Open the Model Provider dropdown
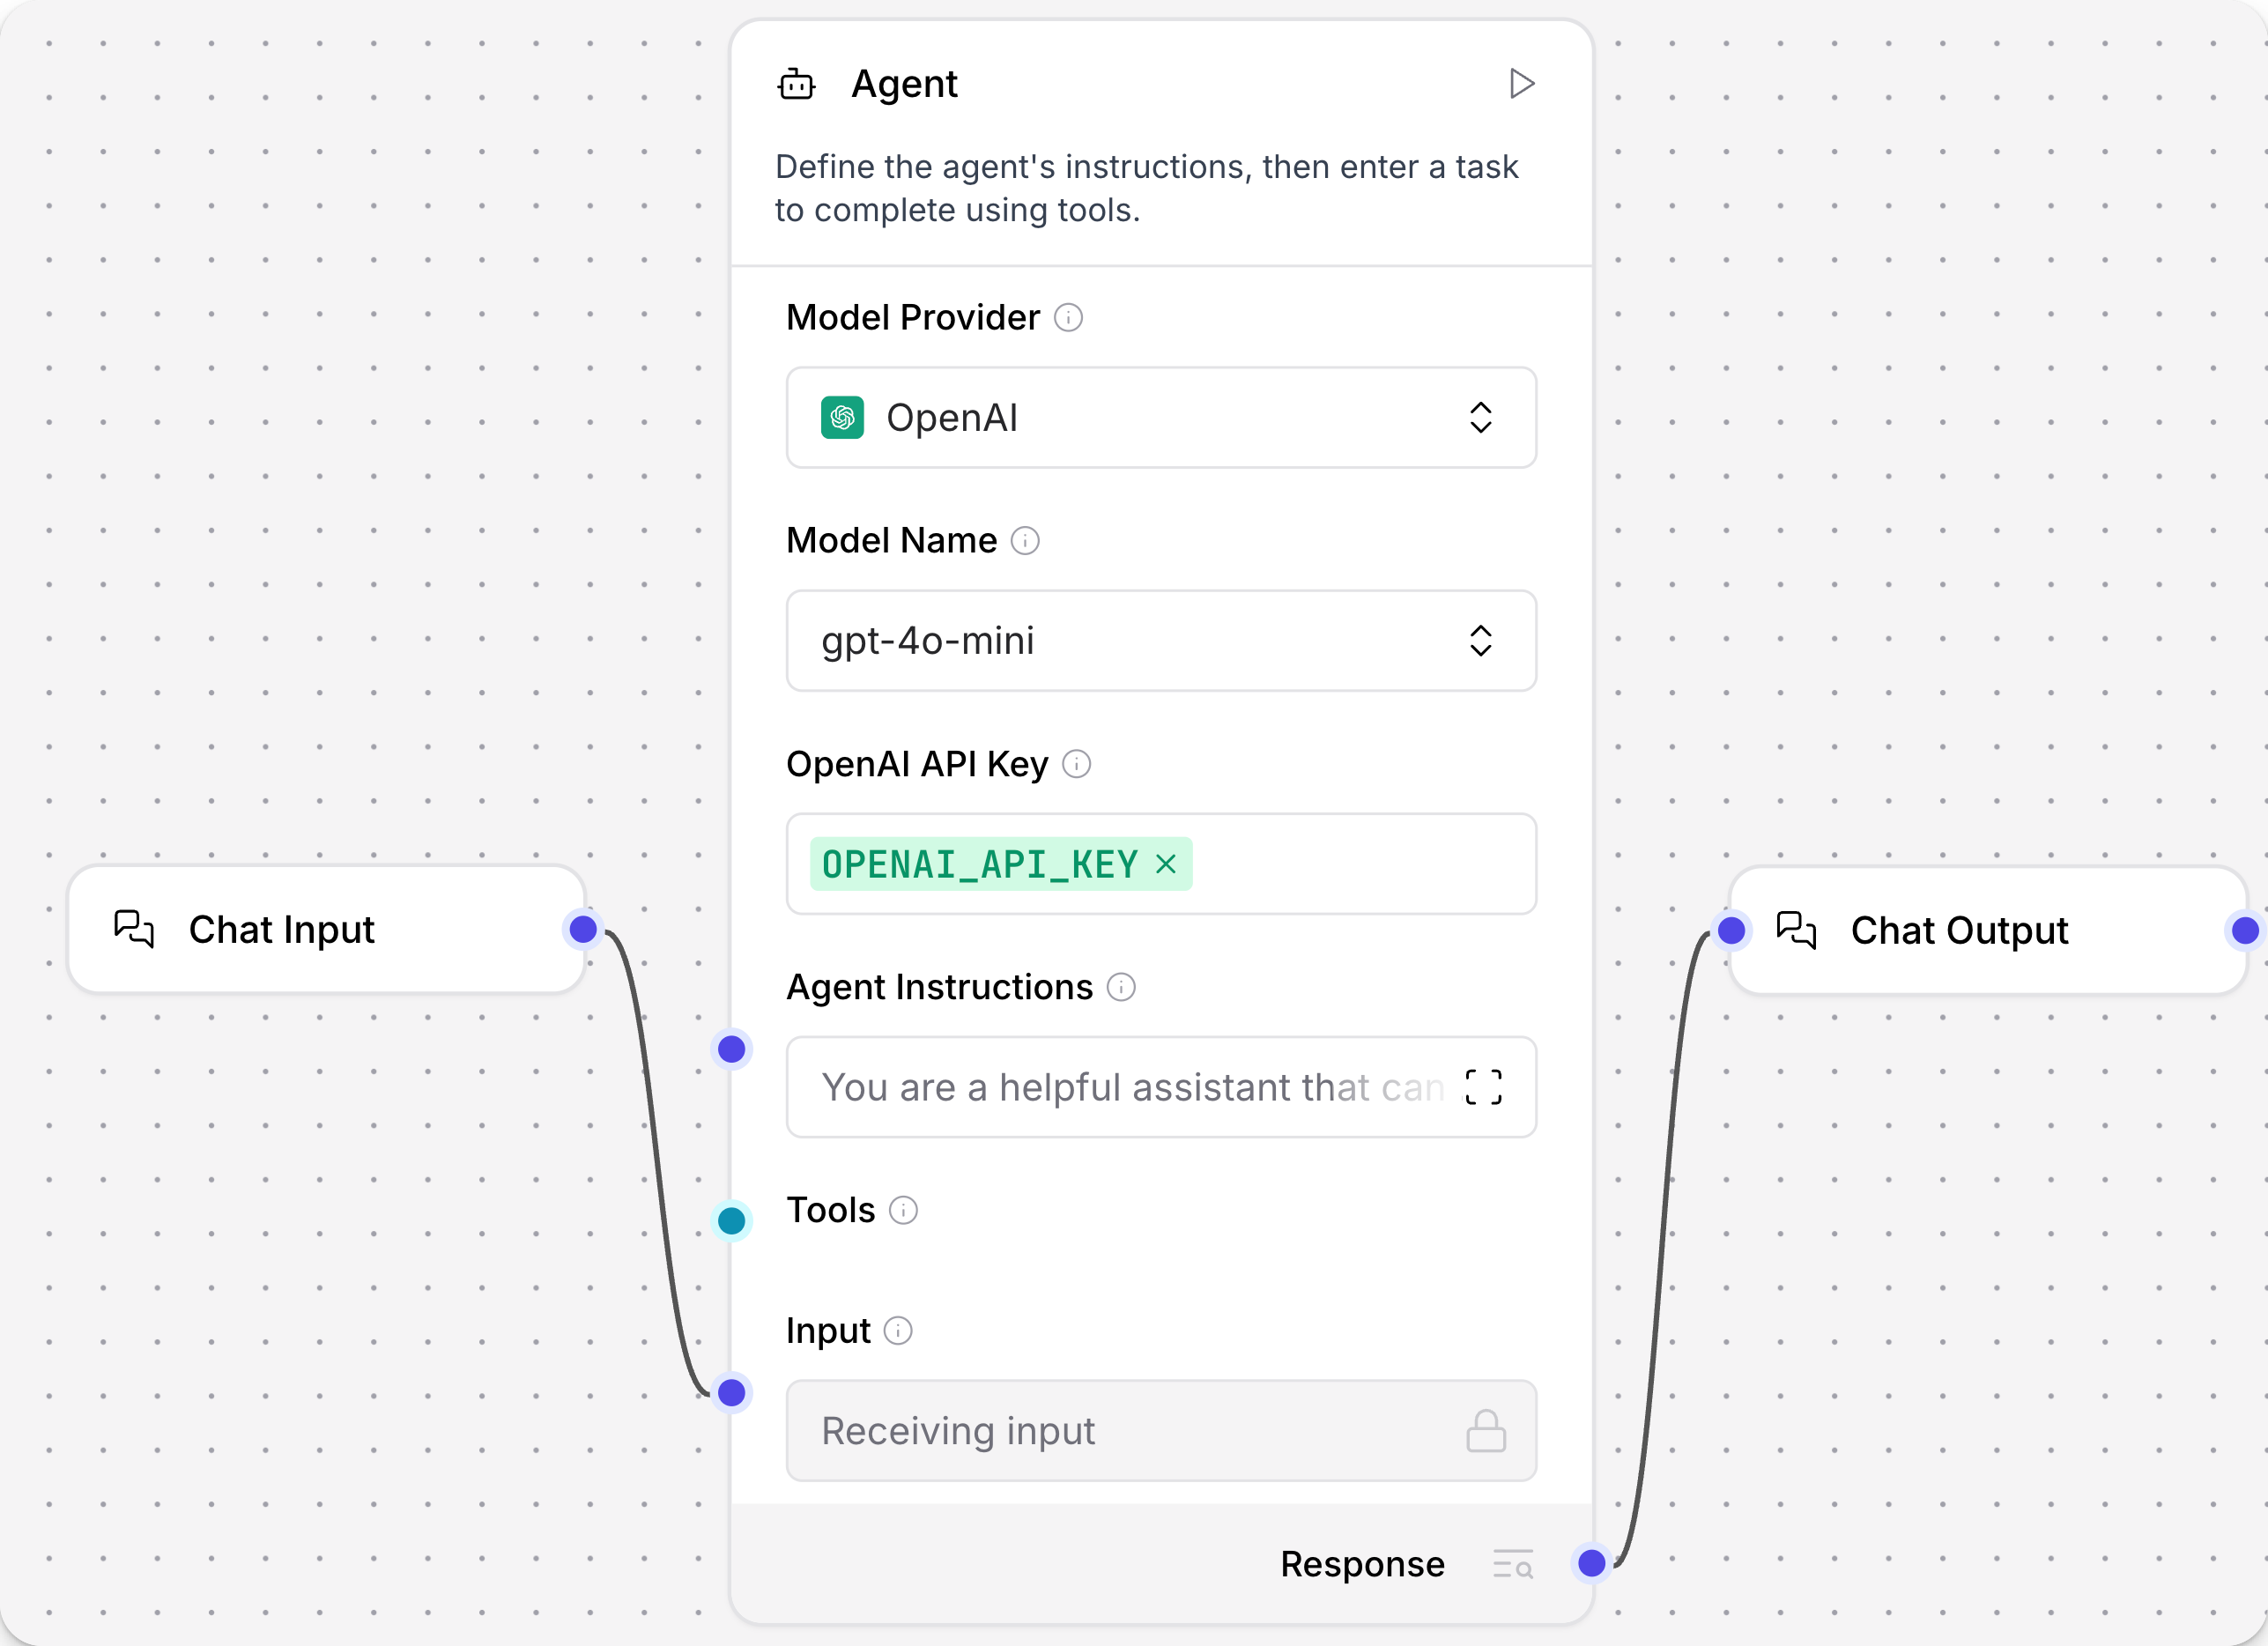 pos(1481,418)
